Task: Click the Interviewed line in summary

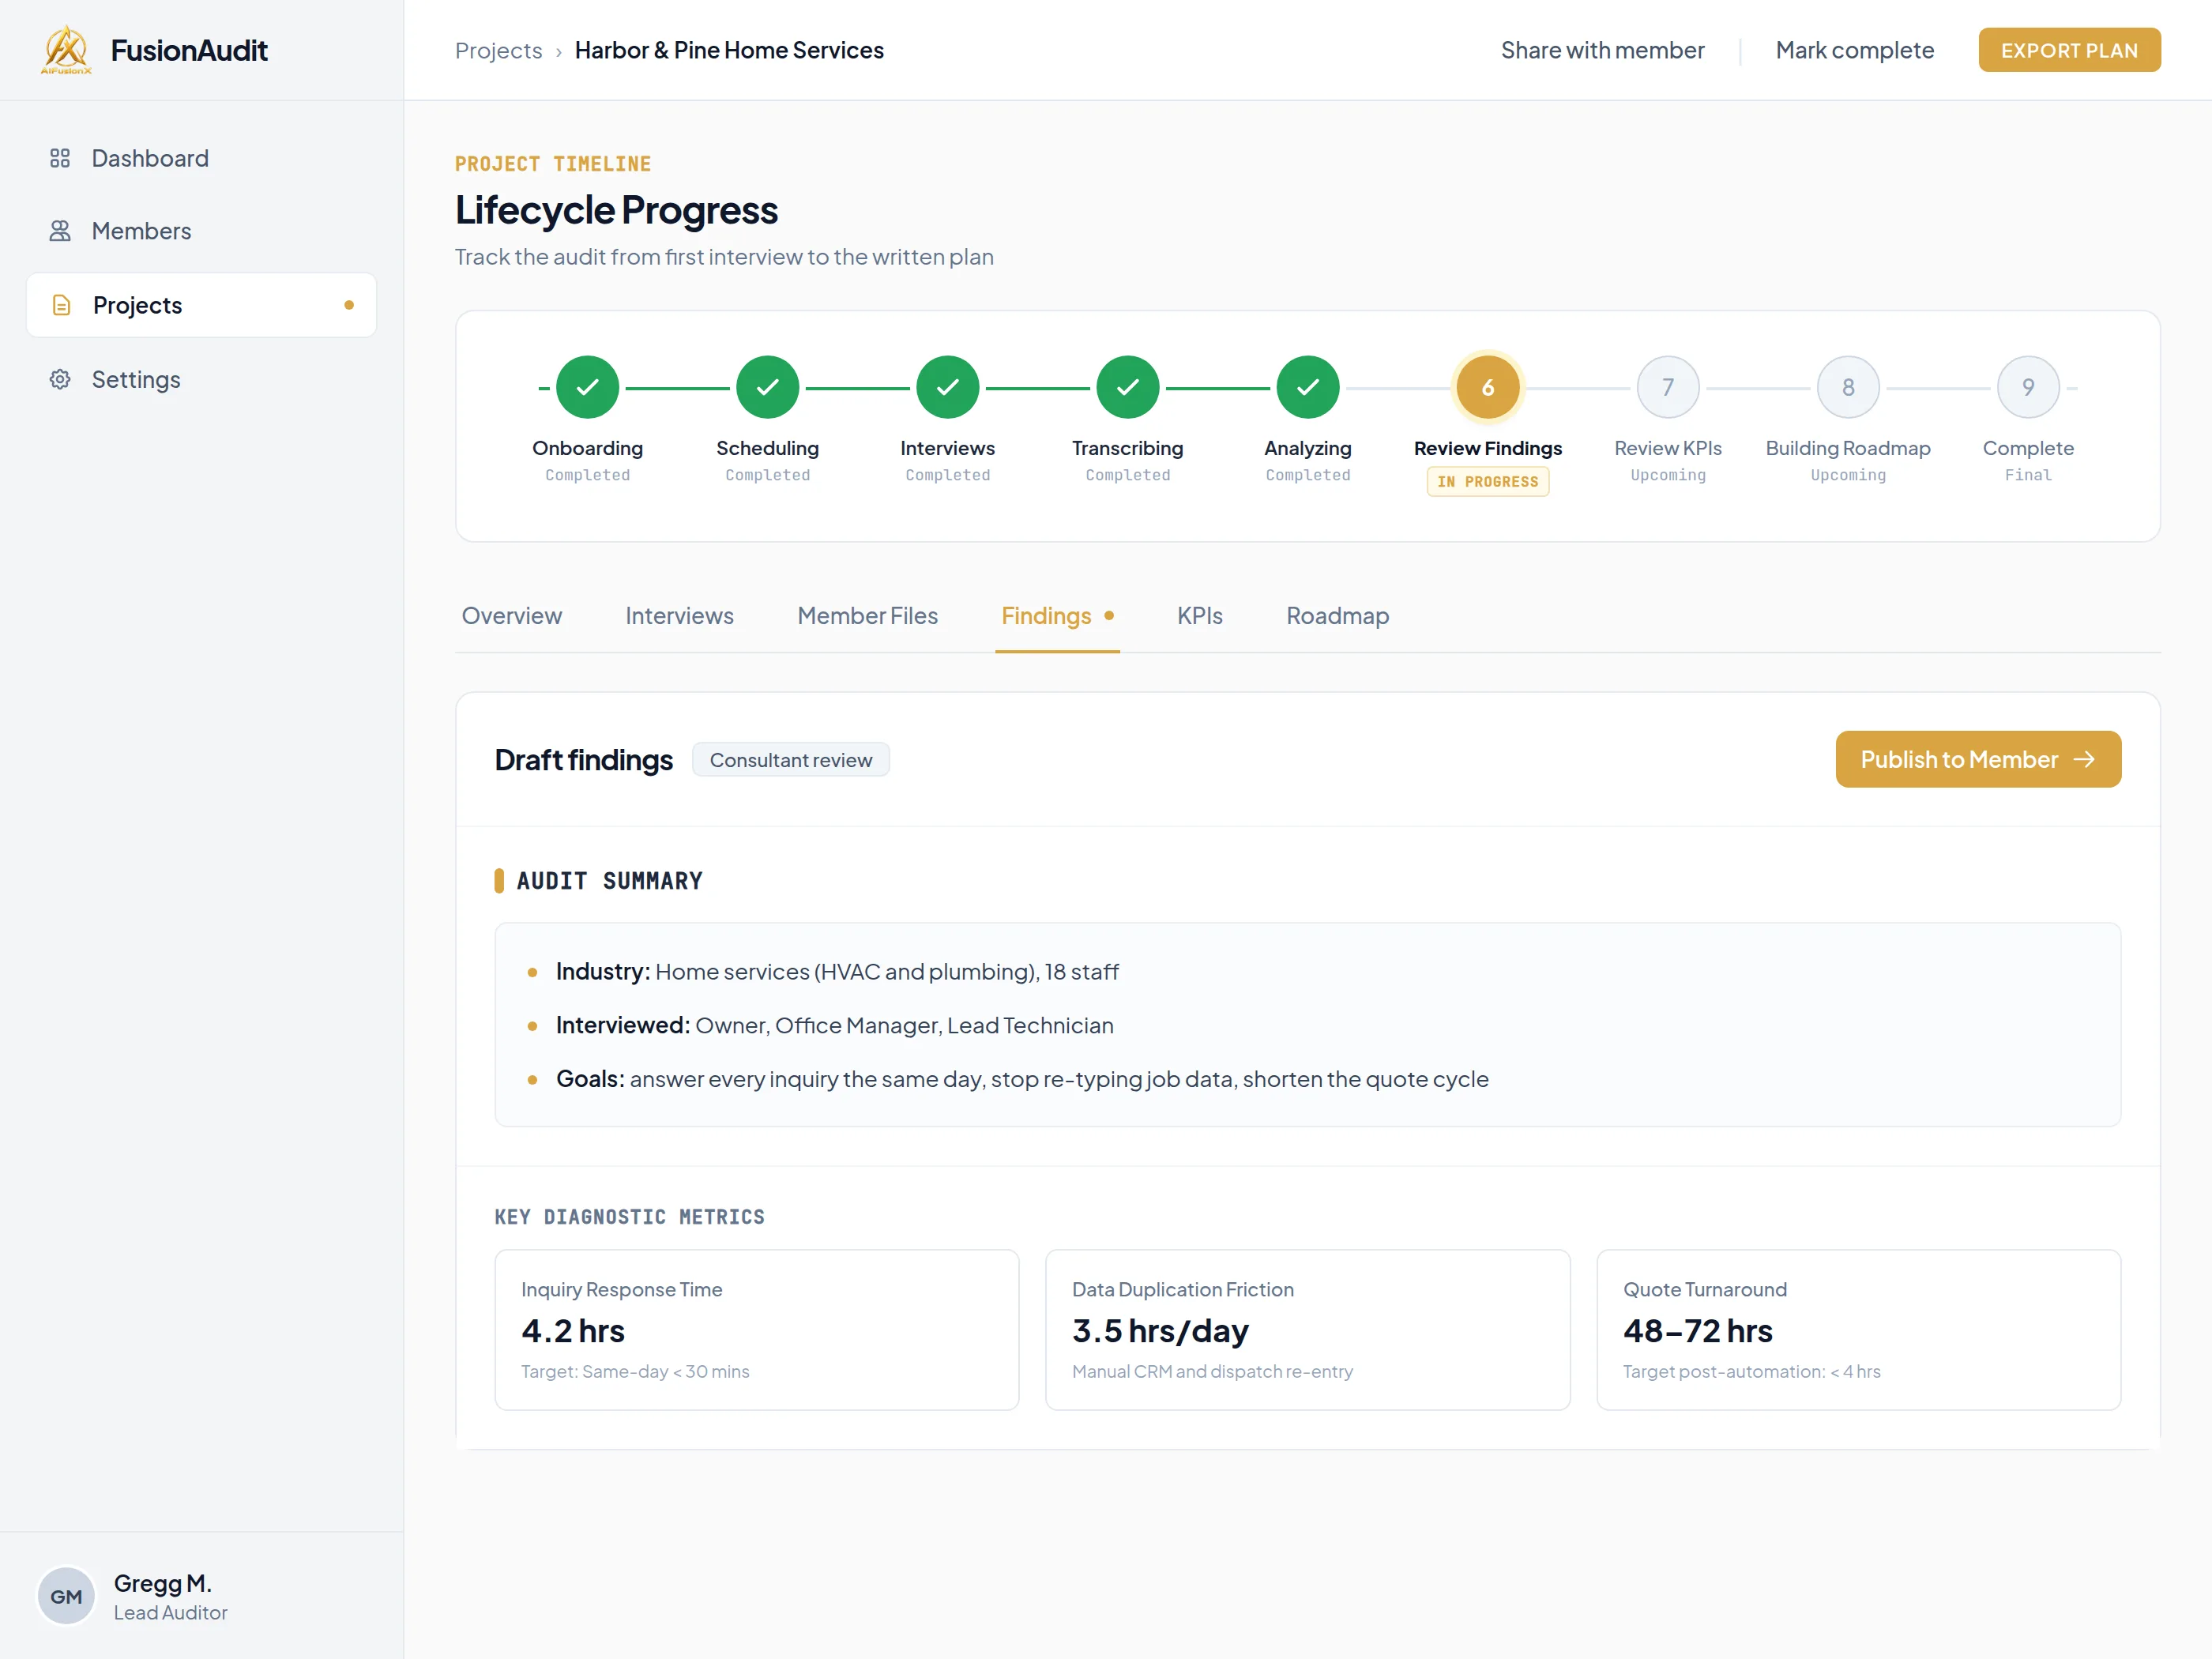Action: point(834,1025)
